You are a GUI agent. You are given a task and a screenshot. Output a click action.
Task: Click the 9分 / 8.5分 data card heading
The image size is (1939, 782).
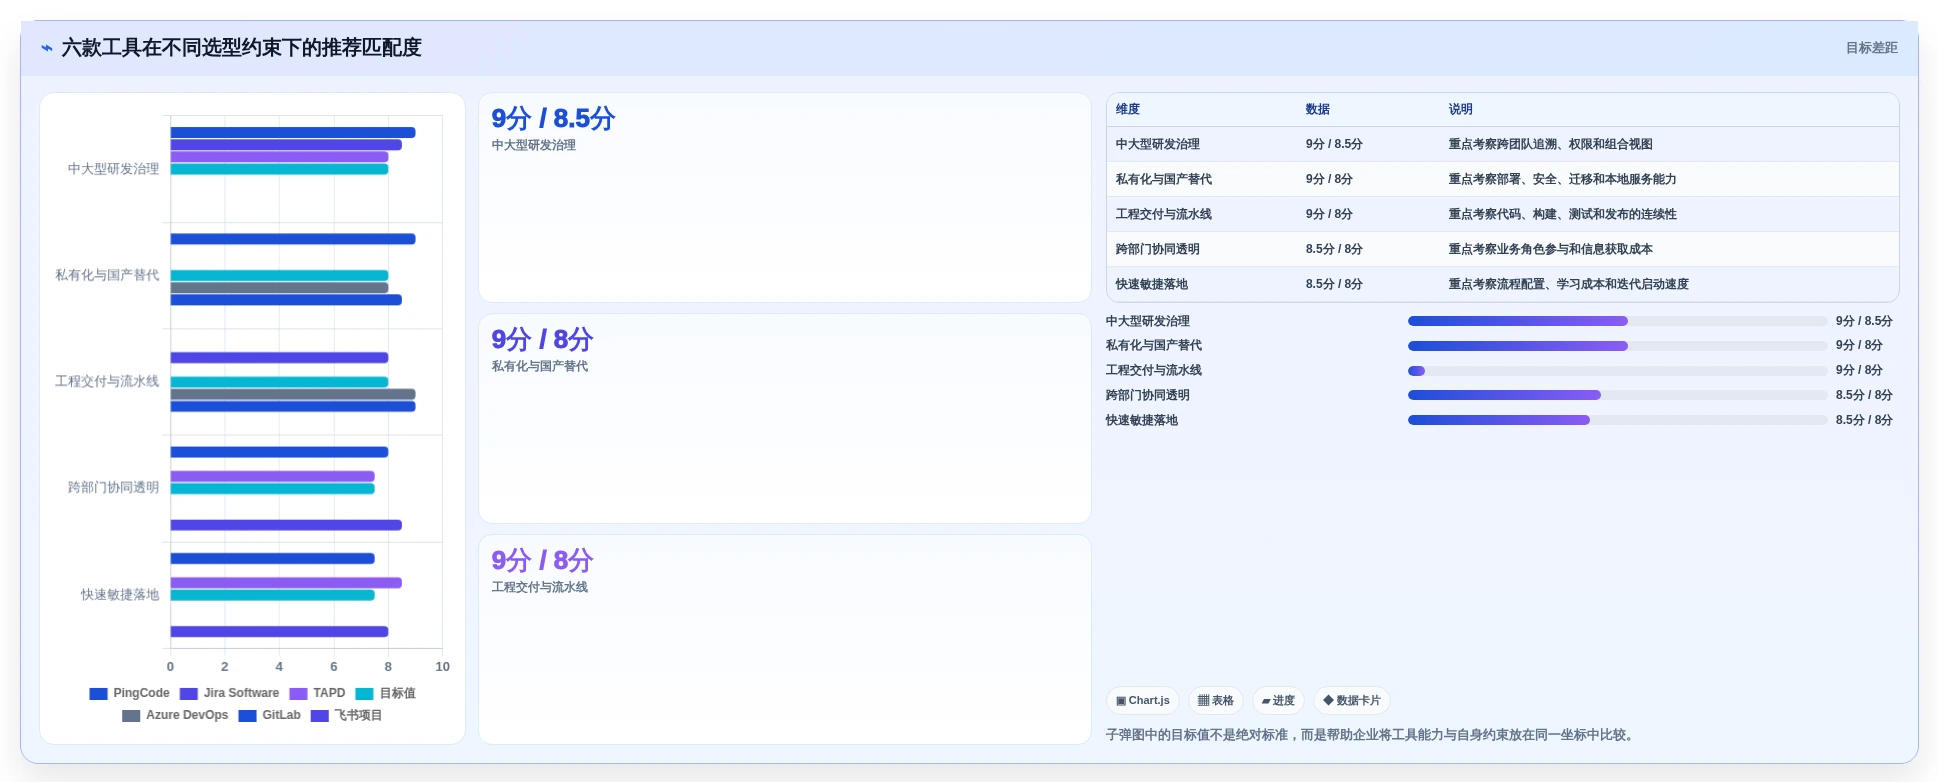(553, 118)
